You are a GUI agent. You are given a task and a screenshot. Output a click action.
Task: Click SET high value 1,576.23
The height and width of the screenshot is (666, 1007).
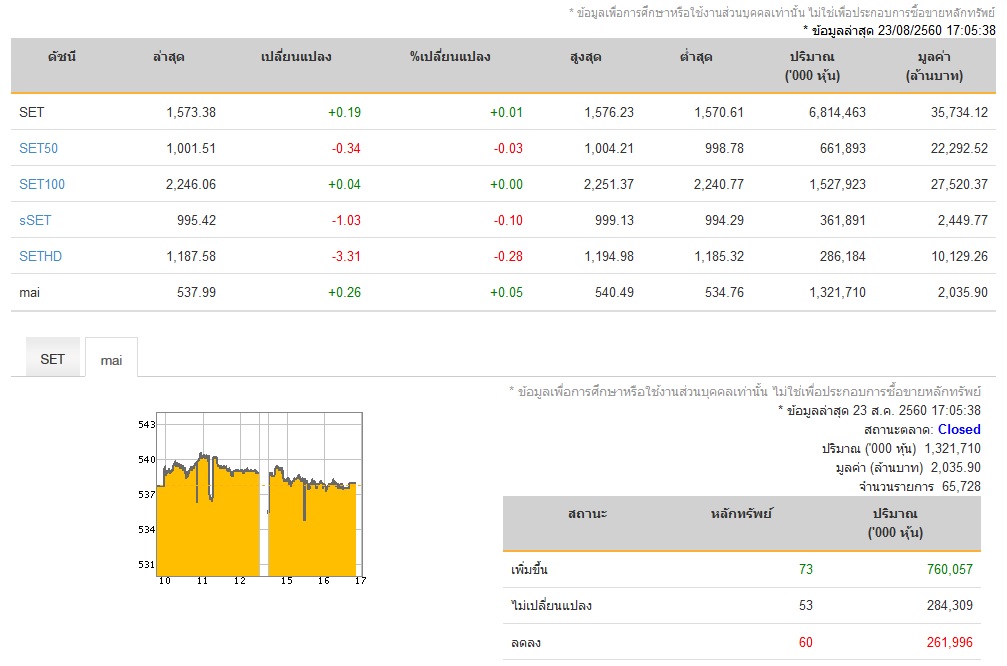tap(609, 112)
